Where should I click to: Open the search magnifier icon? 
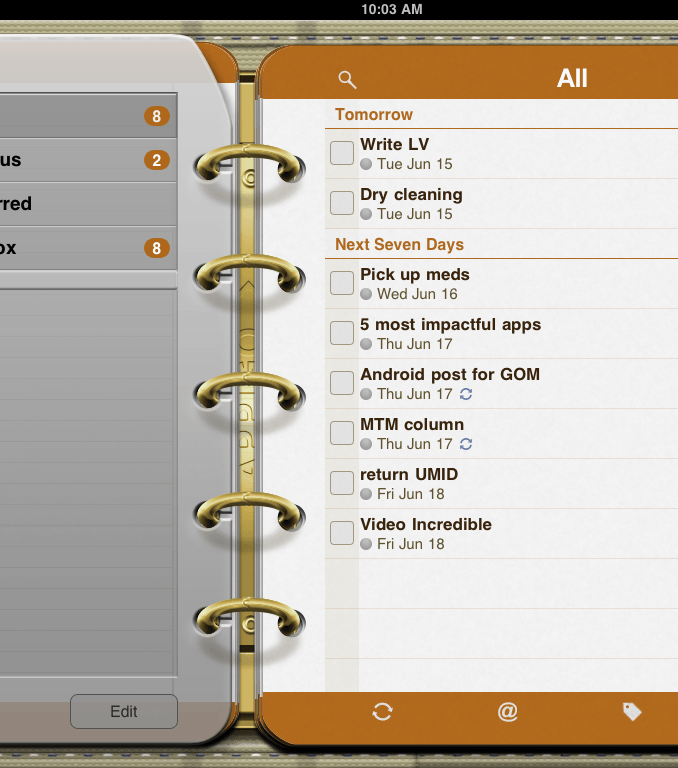pos(347,79)
